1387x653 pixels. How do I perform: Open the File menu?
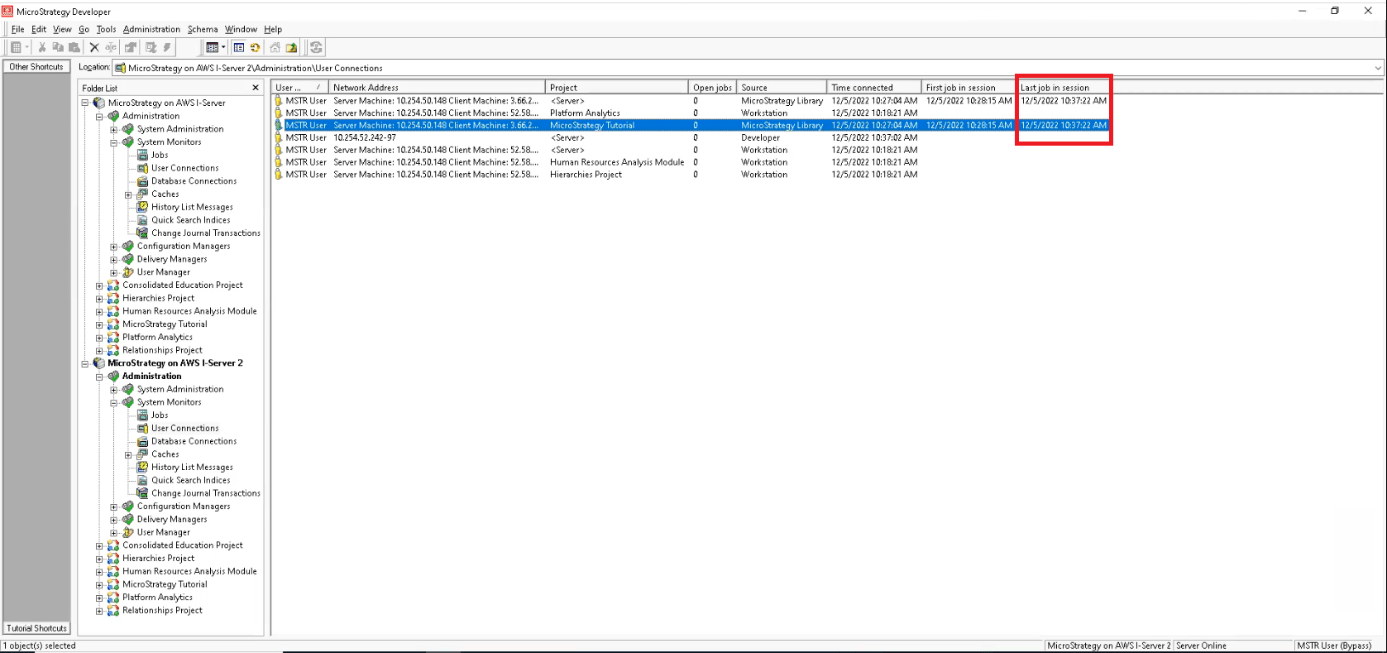pyautogui.click(x=18, y=29)
